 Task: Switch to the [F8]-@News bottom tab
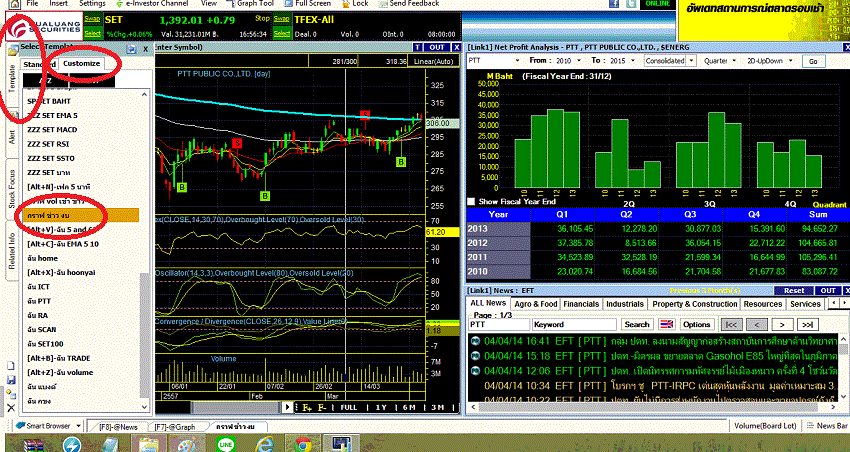118,427
